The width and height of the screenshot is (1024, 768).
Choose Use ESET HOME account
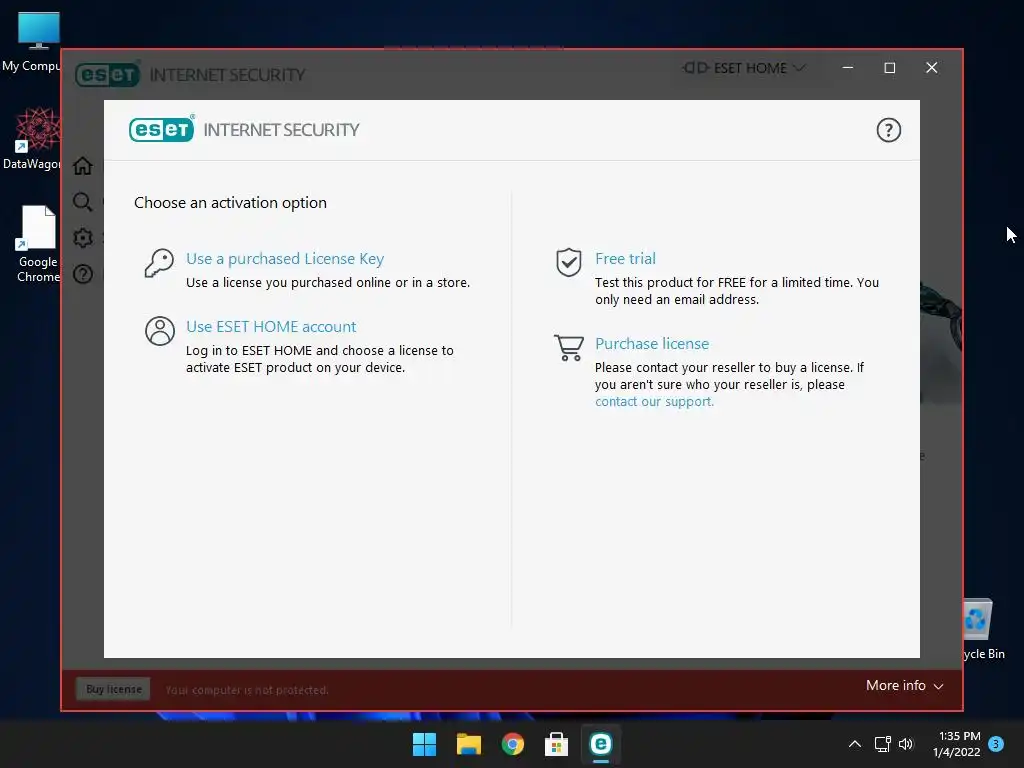pos(271,327)
